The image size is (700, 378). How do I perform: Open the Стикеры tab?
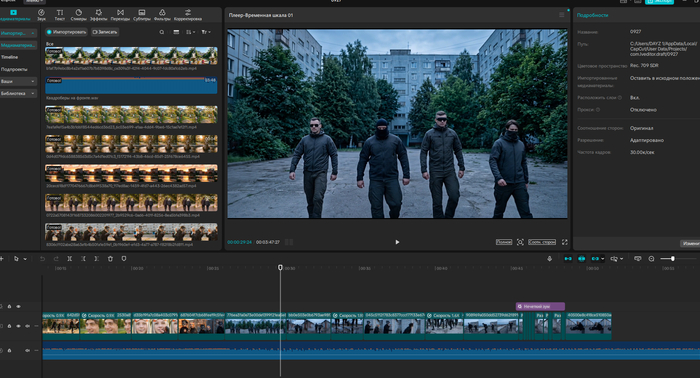tap(79, 15)
